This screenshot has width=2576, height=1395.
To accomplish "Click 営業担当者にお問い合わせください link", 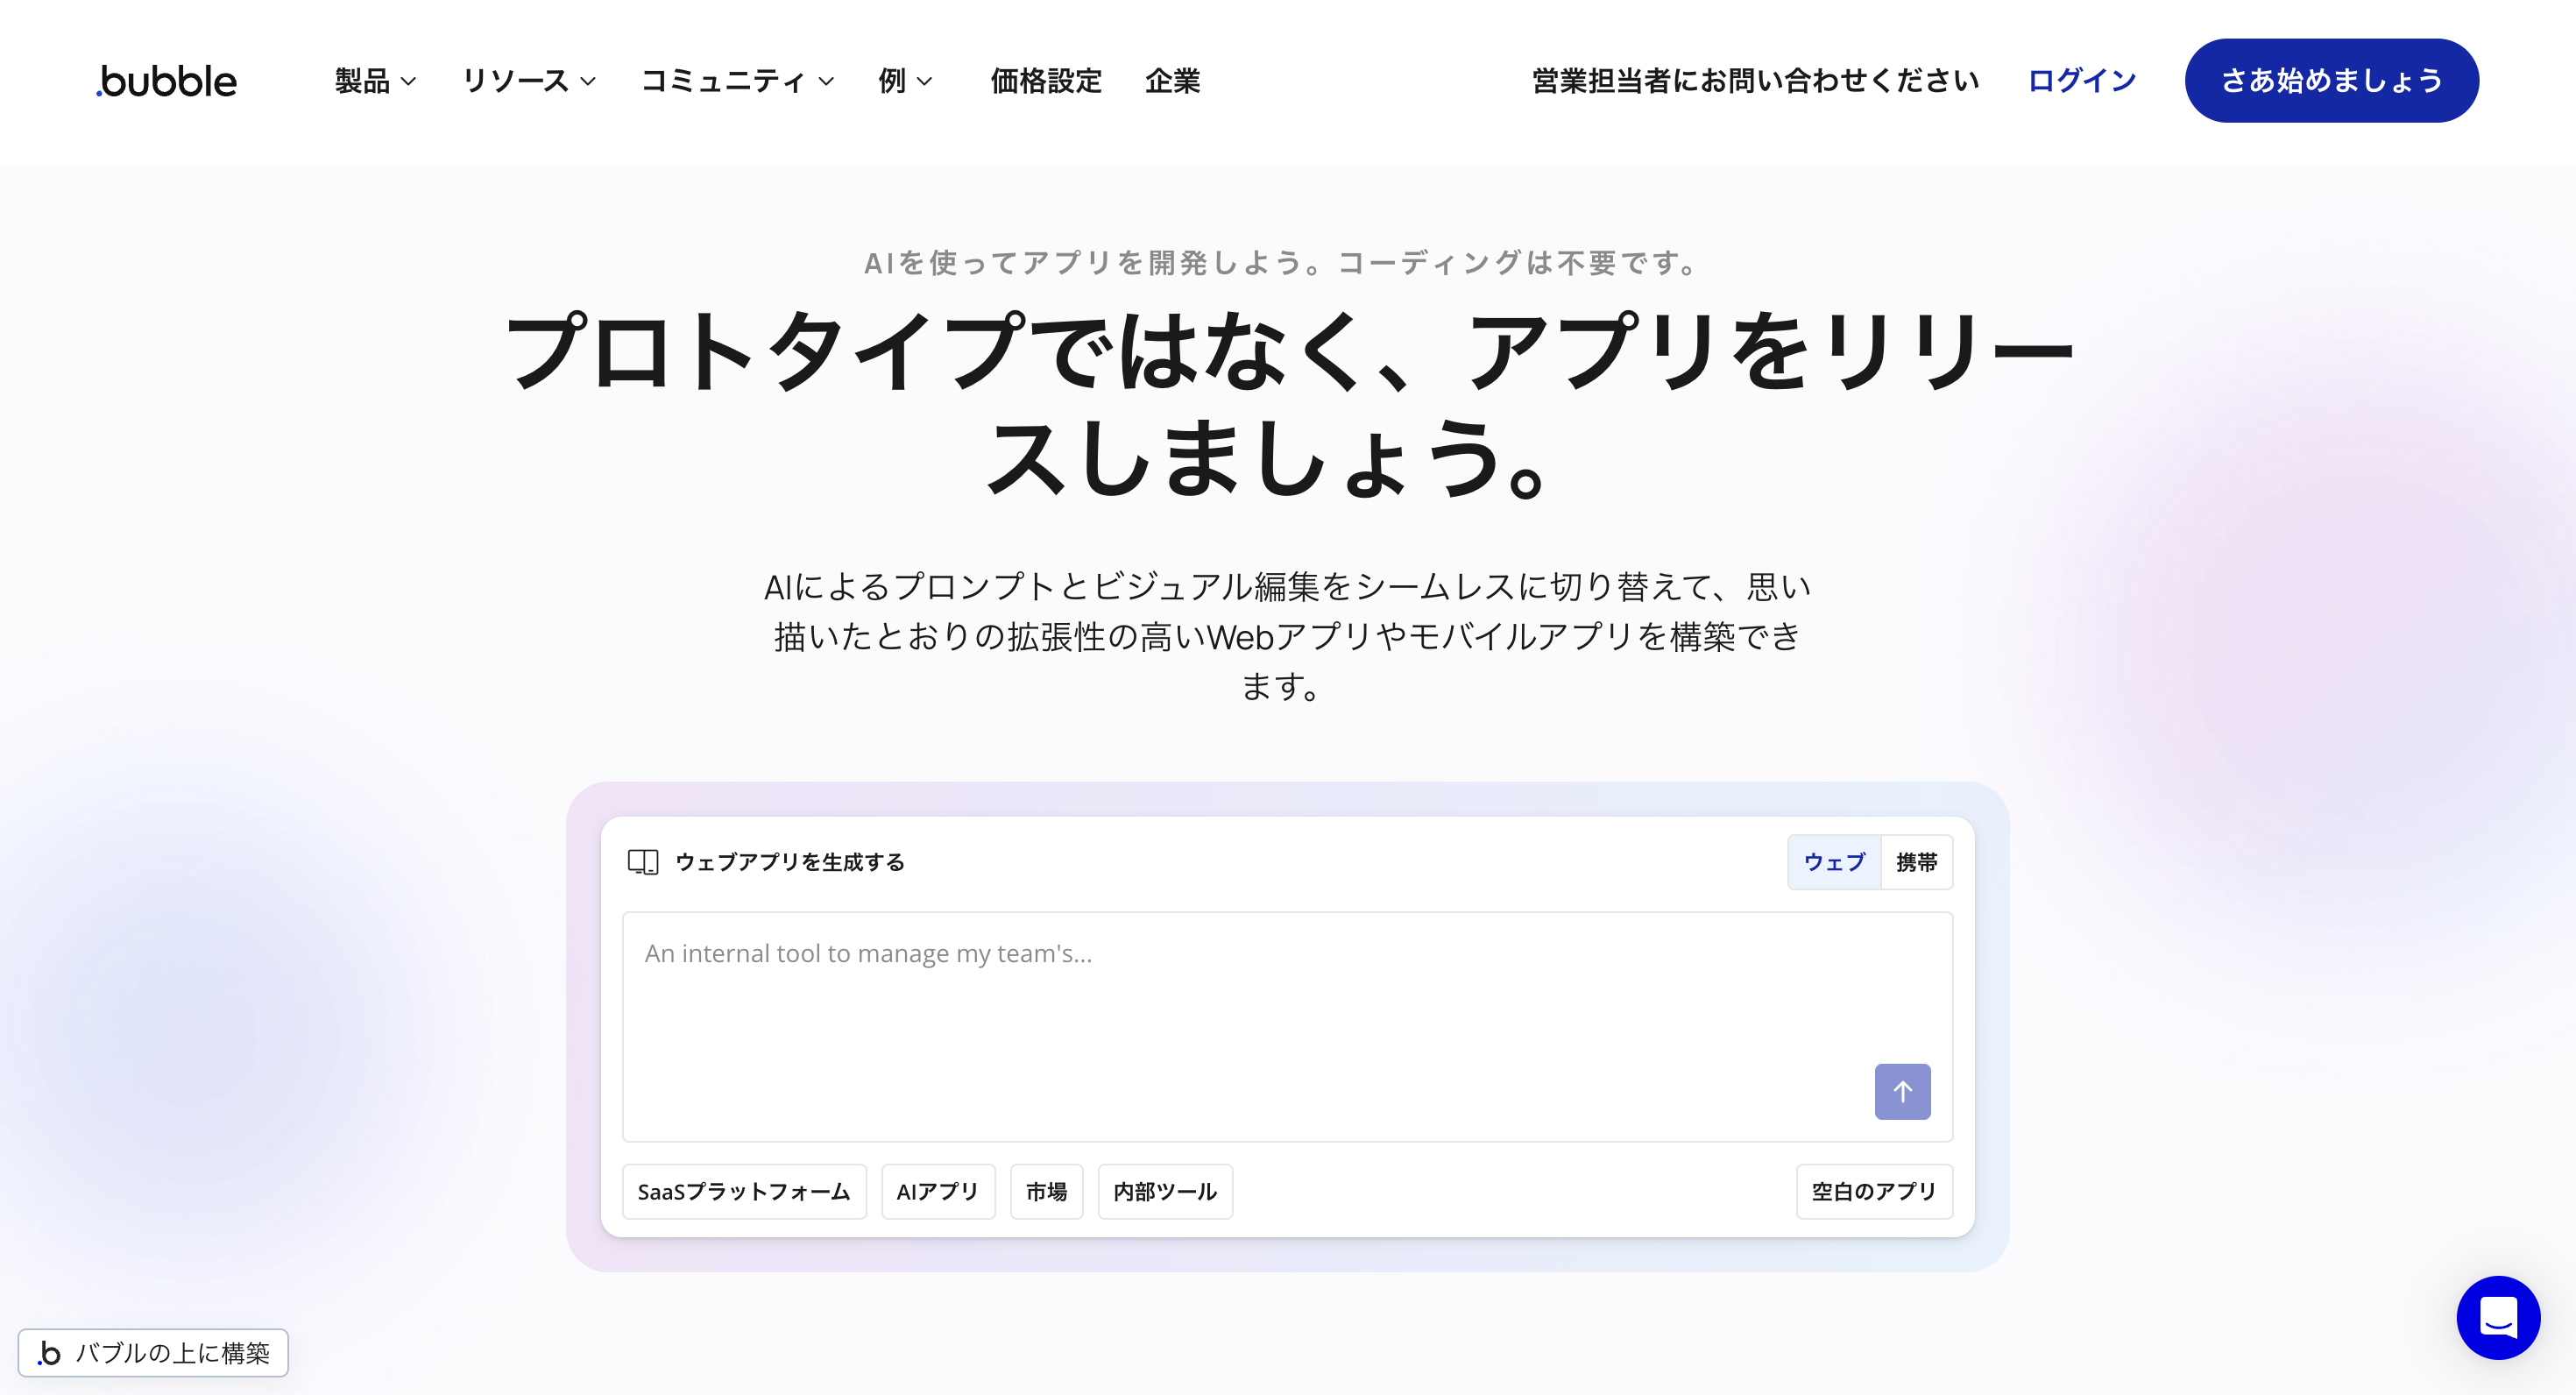I will 1755,81.
